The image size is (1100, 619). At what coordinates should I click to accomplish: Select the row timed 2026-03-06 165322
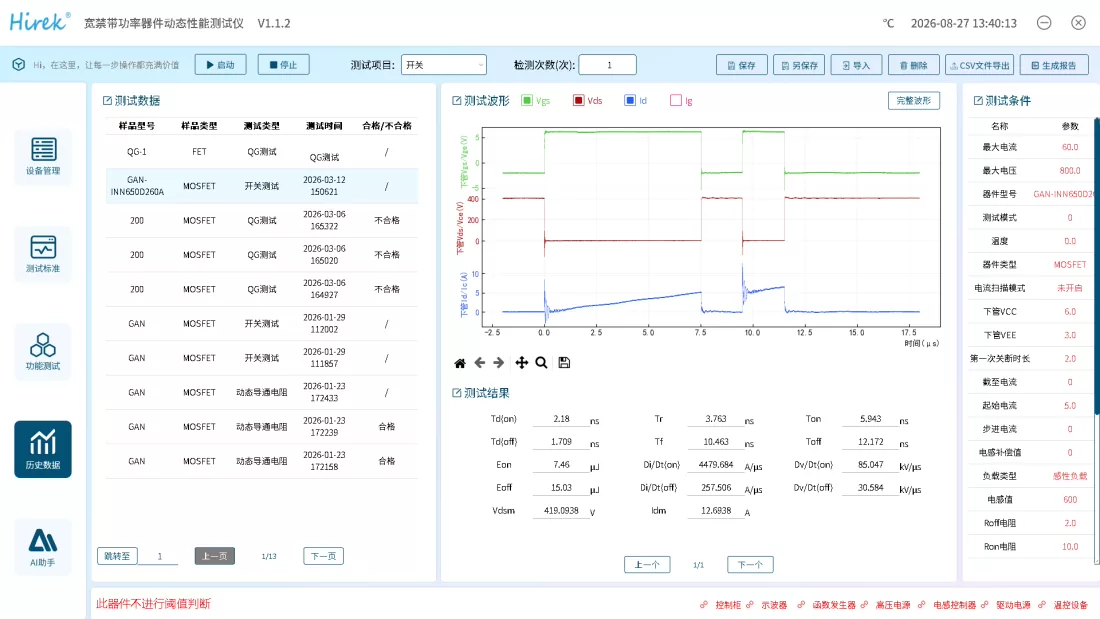262,220
